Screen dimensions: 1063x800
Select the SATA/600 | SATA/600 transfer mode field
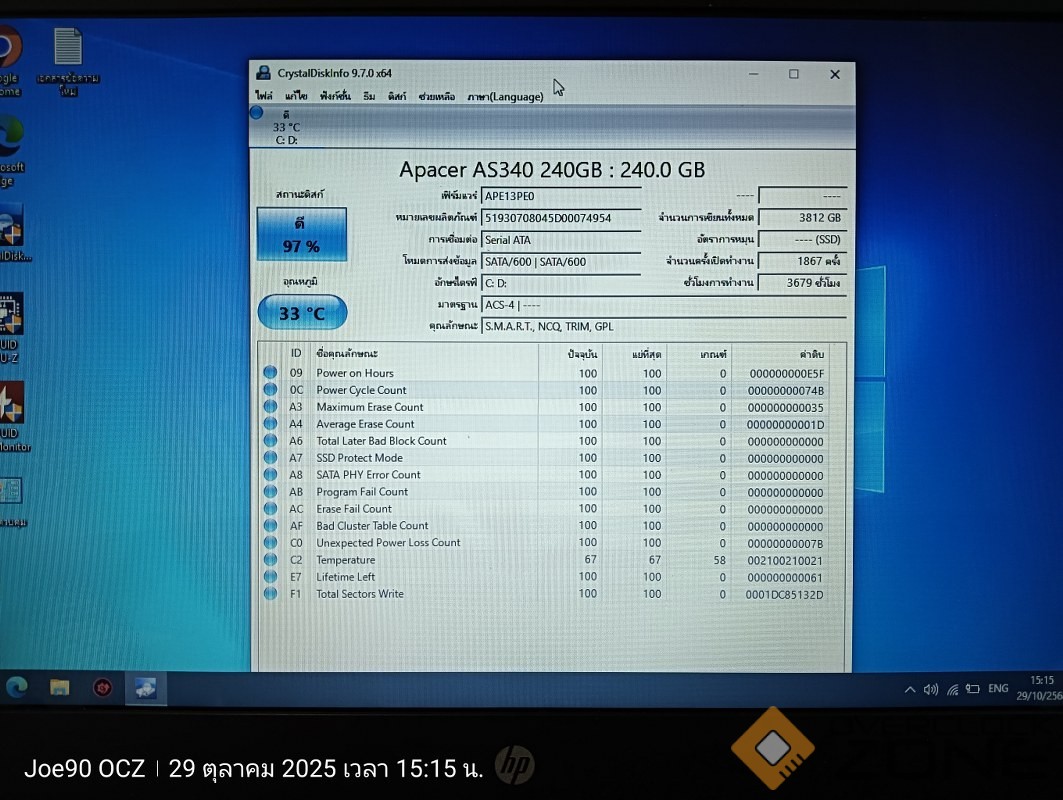(x=561, y=261)
